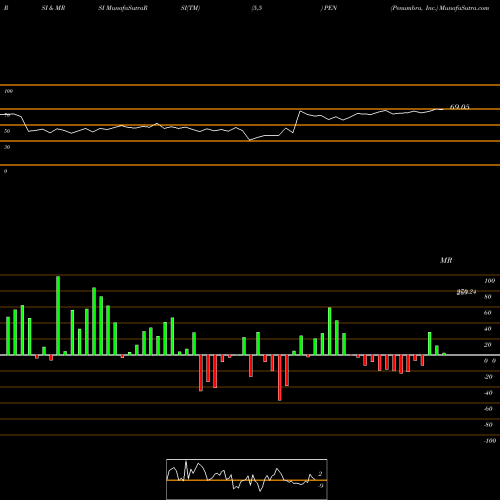Click the mini overview chart thumbnail at bottom

click(x=247, y=479)
